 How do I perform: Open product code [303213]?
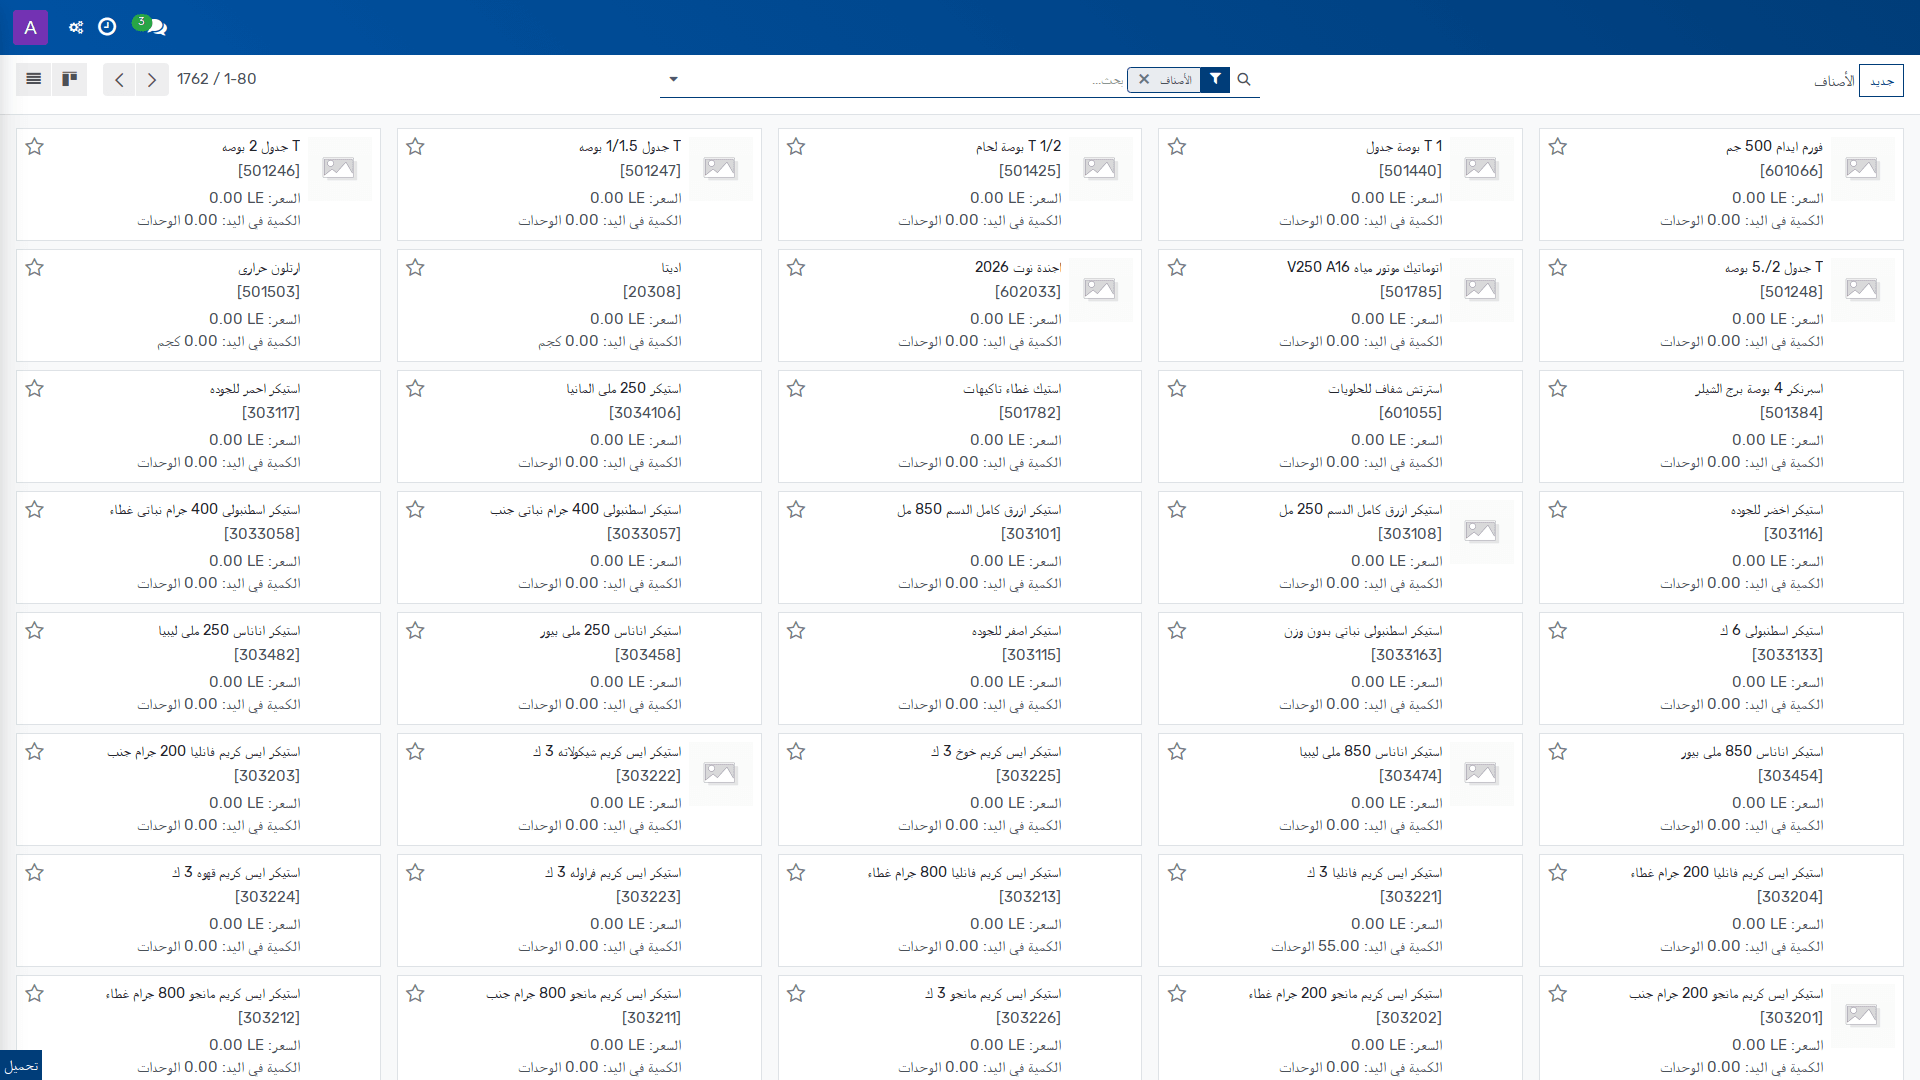tap(1030, 897)
